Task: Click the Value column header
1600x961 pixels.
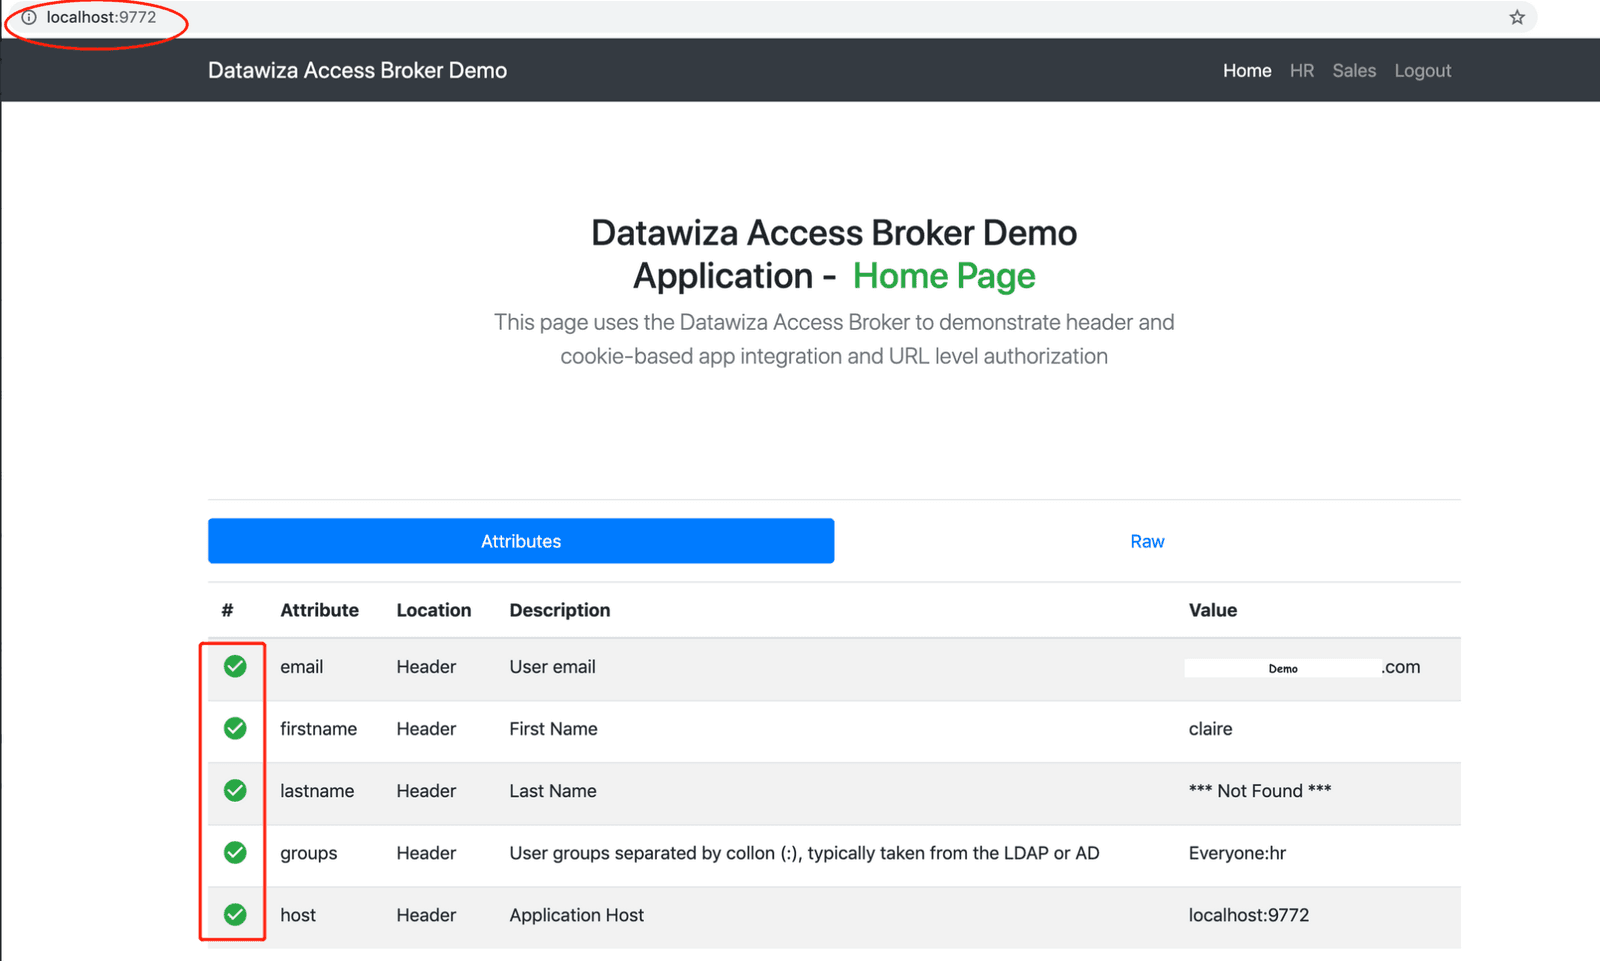Action: click(x=1212, y=610)
